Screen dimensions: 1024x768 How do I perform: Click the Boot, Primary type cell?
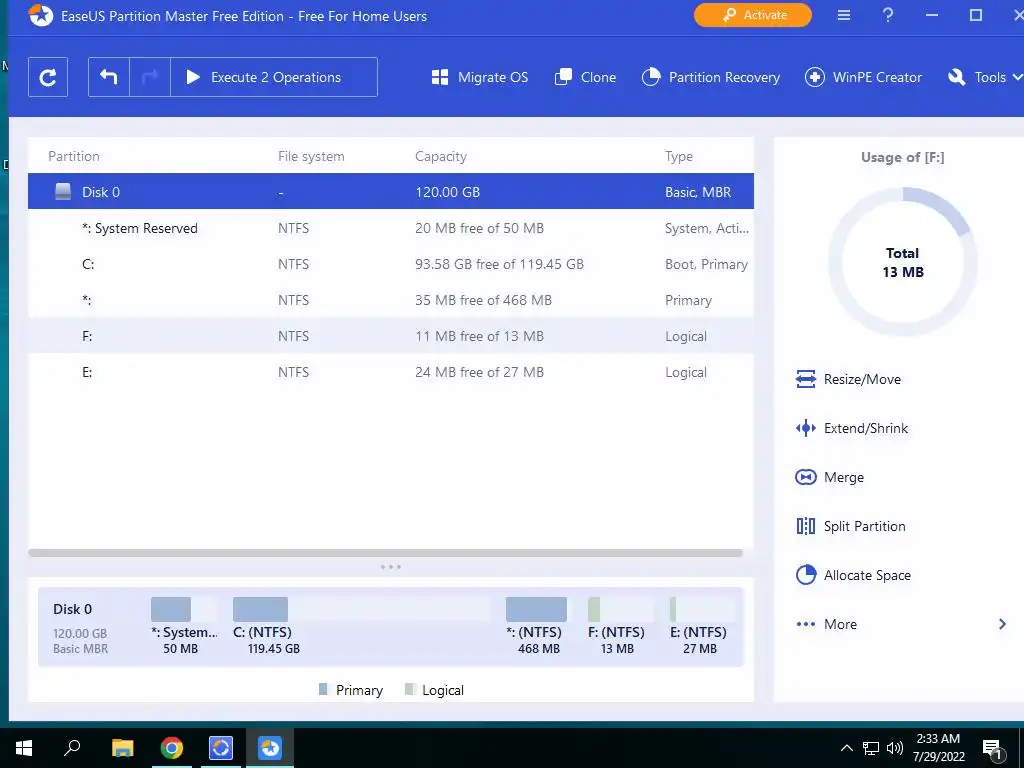(706, 264)
